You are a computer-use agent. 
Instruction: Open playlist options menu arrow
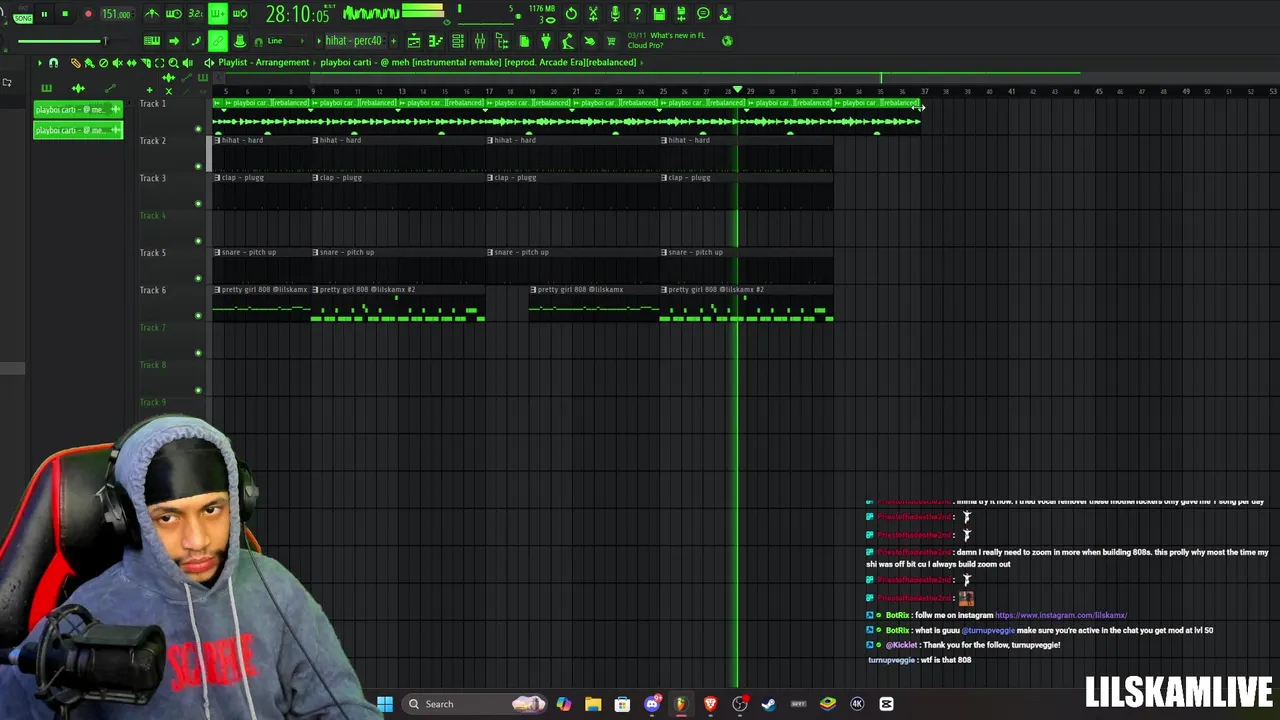coord(40,63)
